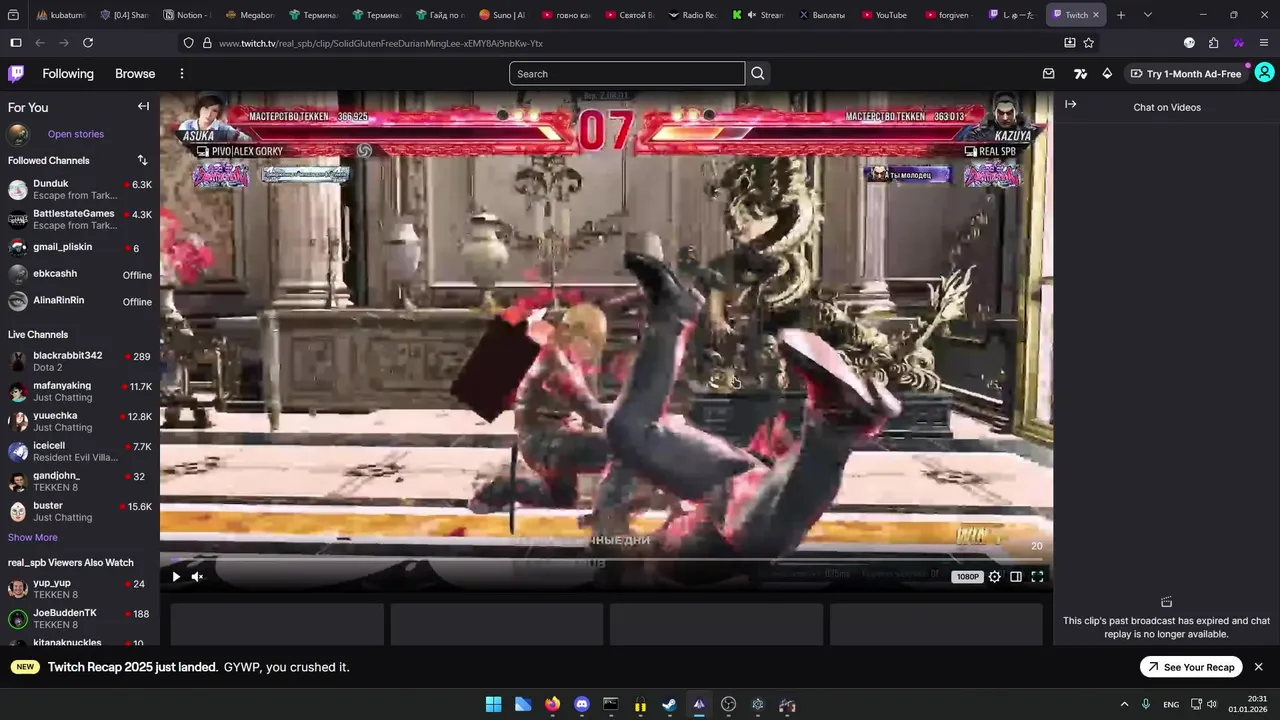The width and height of the screenshot is (1280, 720).
Task: Open iceicell Resident Evil channel
Action: point(80,451)
